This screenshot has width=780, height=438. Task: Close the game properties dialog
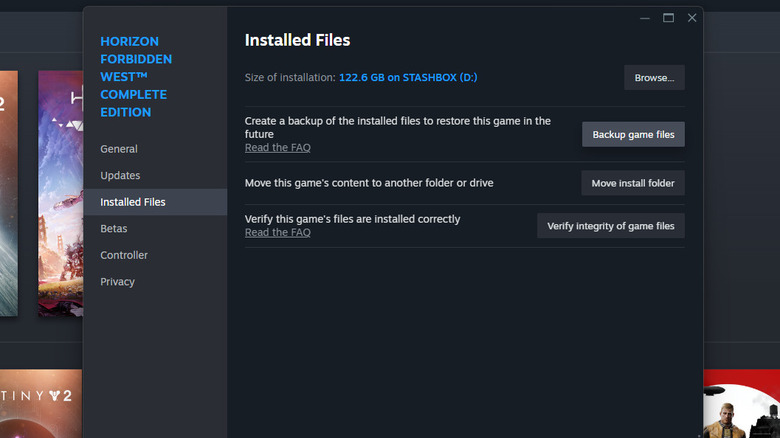(x=691, y=18)
